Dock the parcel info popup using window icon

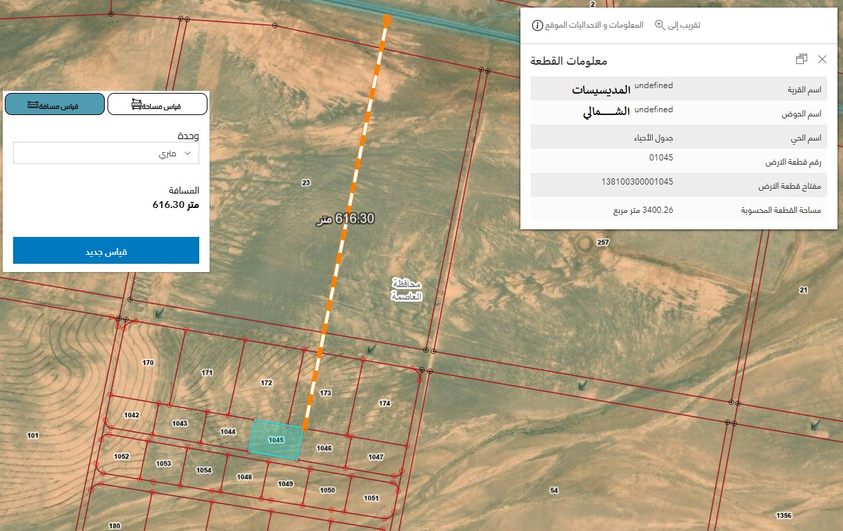click(x=802, y=59)
